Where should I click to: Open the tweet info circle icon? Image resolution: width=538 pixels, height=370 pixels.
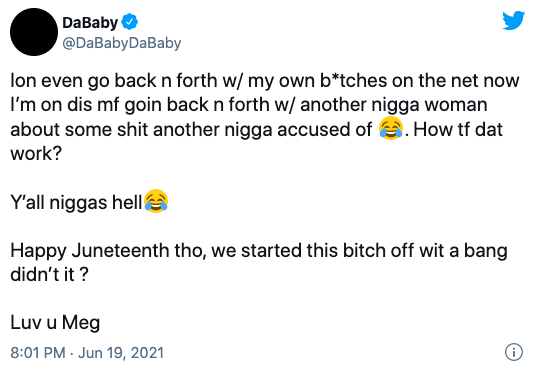pos(514,352)
